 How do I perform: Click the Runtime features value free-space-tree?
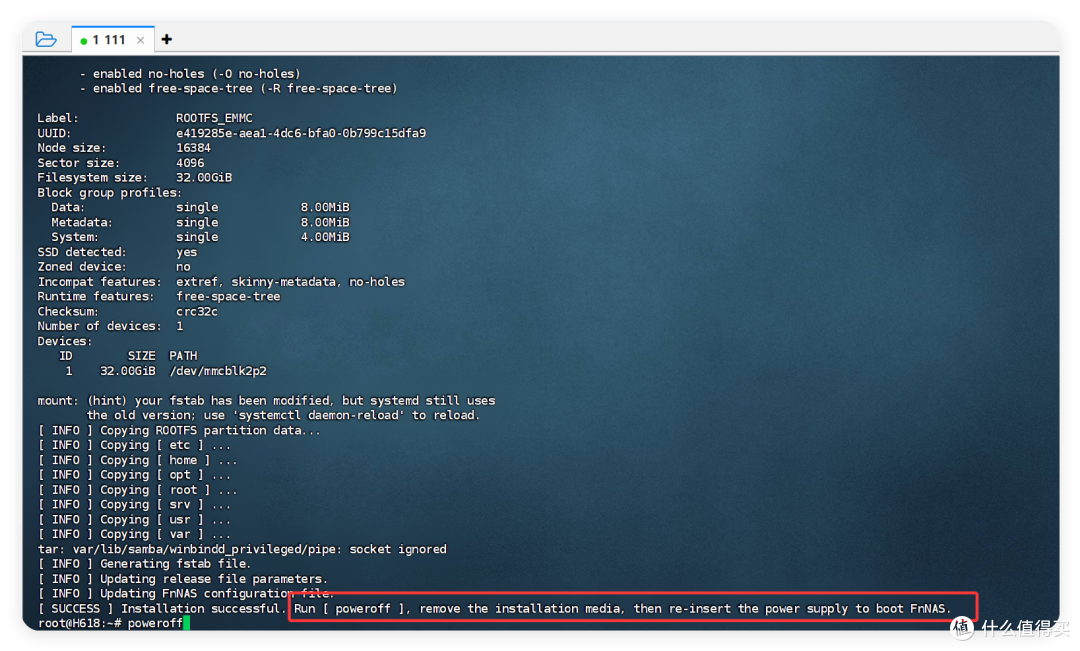228,296
